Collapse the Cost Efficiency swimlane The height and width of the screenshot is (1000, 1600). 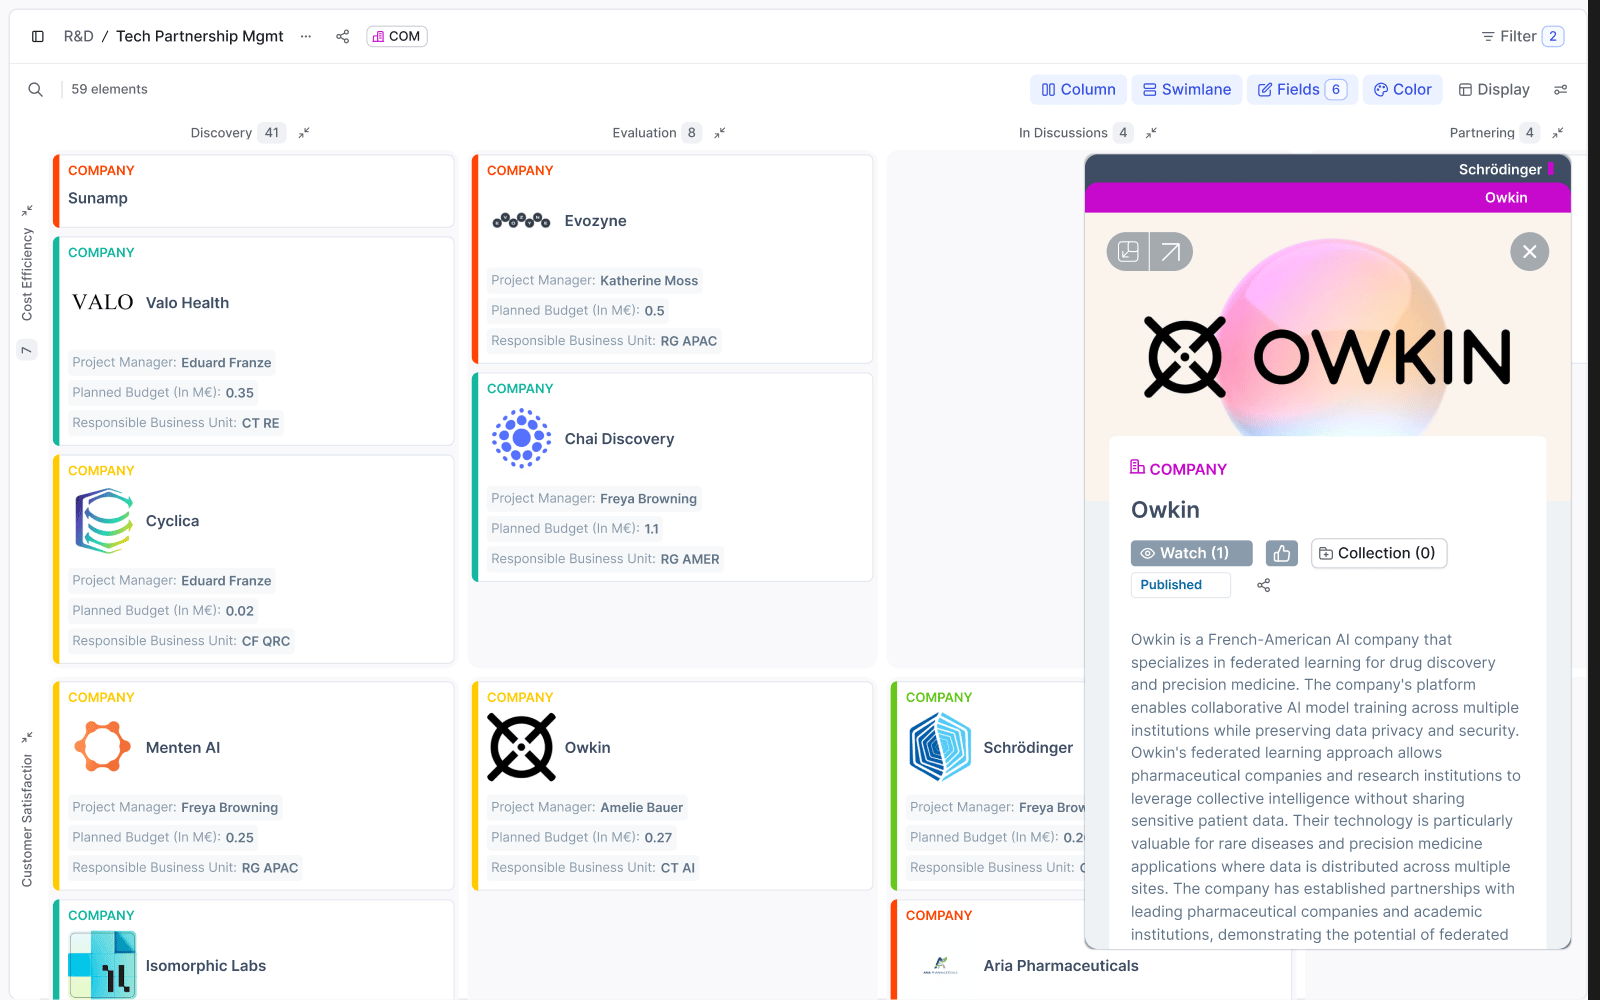coord(27,210)
